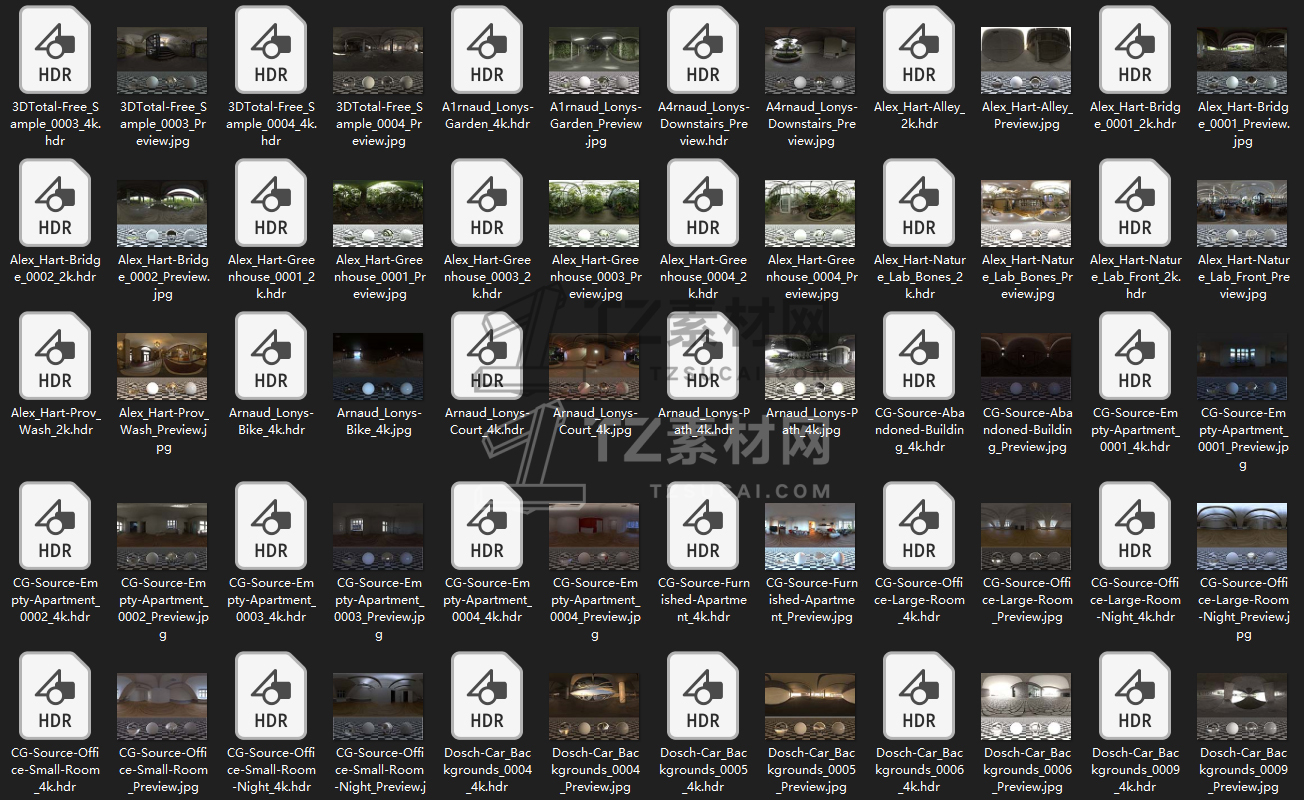Select the file name "Alex_Hart-Greenhouse_0003_Preview.jpg"
This screenshot has width=1304, height=800.
[x=595, y=277]
